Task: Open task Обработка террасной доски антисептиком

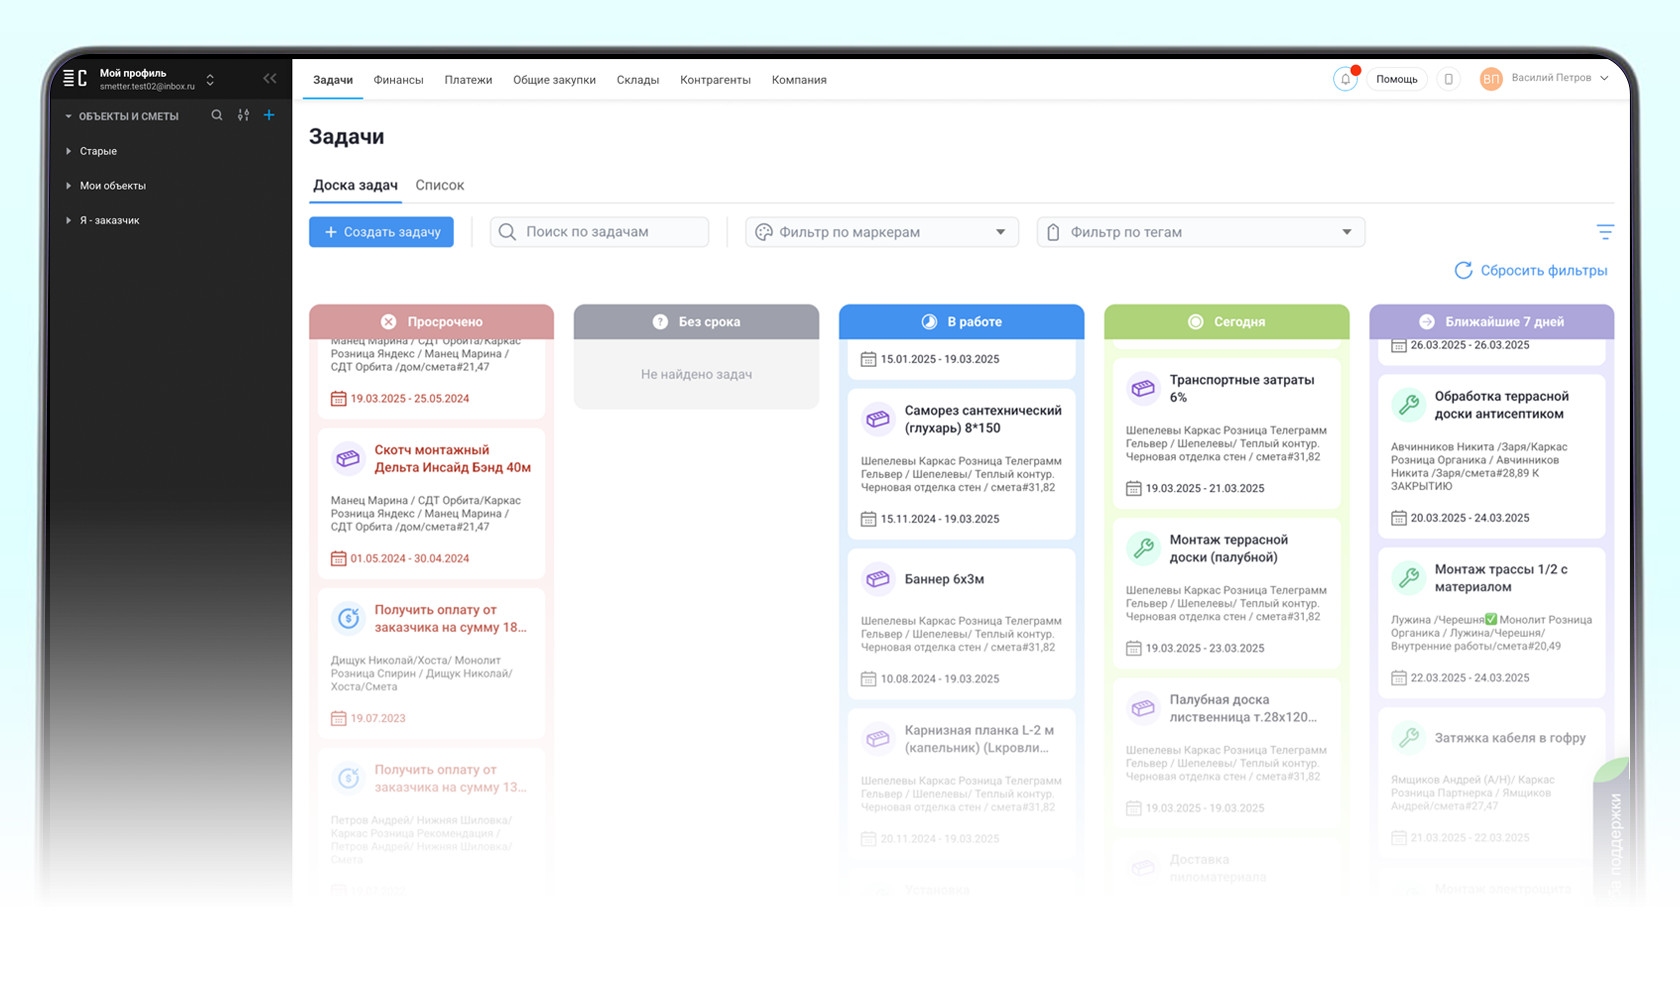Action: point(1502,405)
